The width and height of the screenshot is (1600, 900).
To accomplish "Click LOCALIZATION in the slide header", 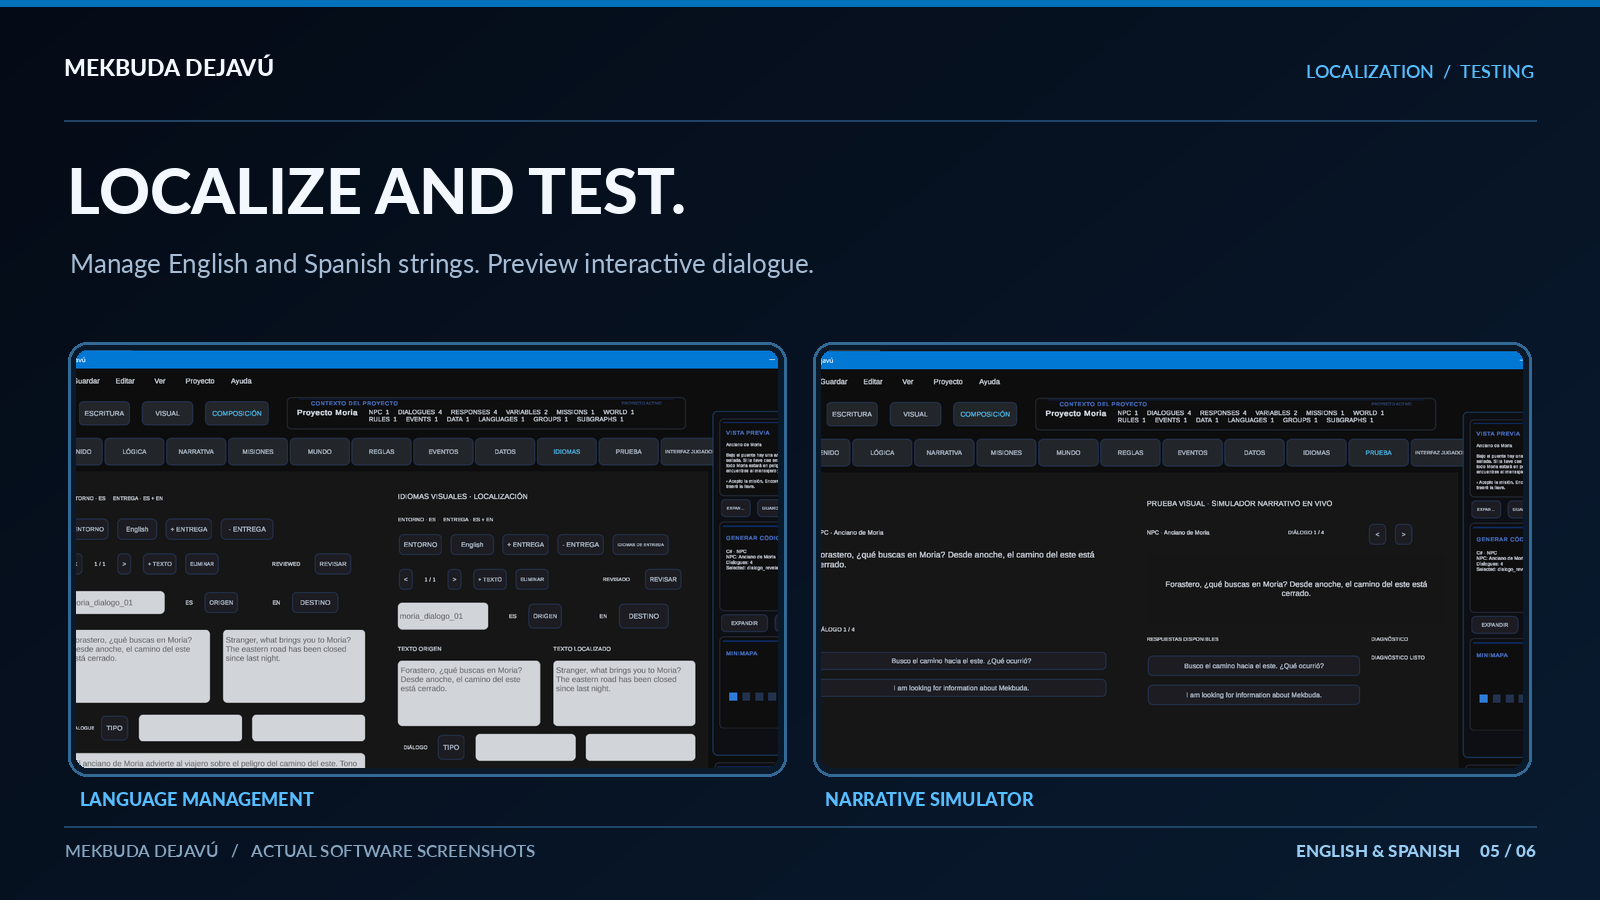I will pos(1369,72).
